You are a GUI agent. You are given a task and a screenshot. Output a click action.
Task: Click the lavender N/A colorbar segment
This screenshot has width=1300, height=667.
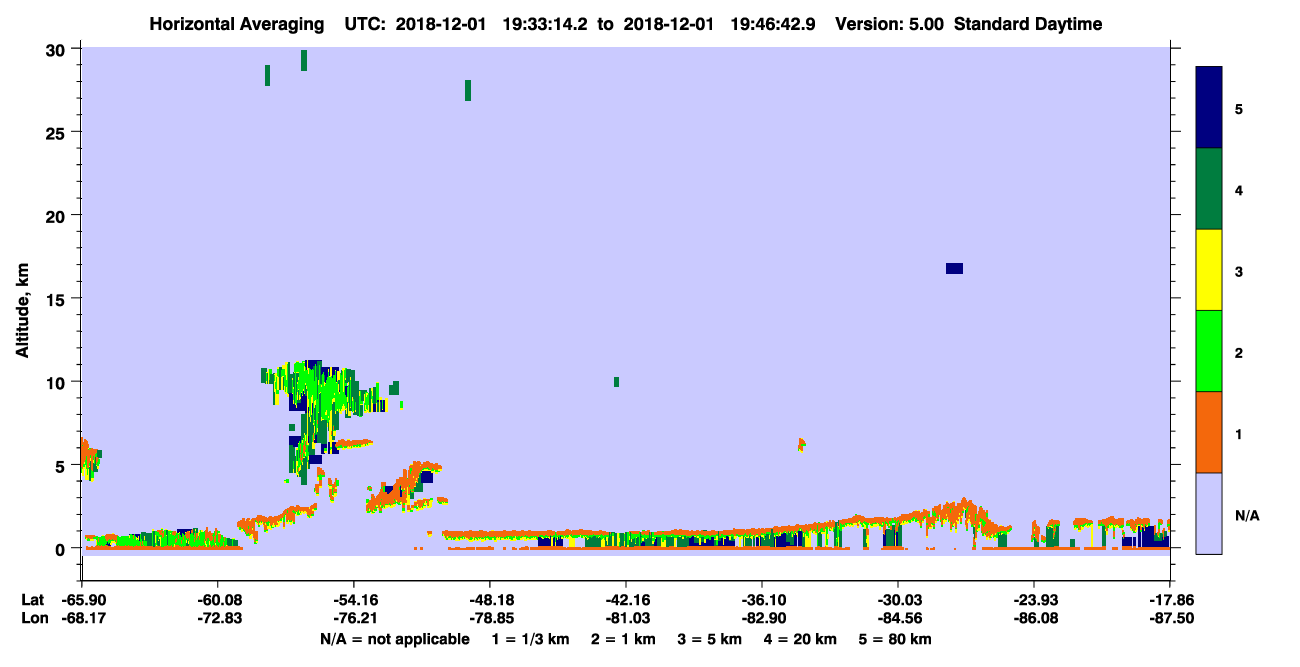click(1209, 513)
